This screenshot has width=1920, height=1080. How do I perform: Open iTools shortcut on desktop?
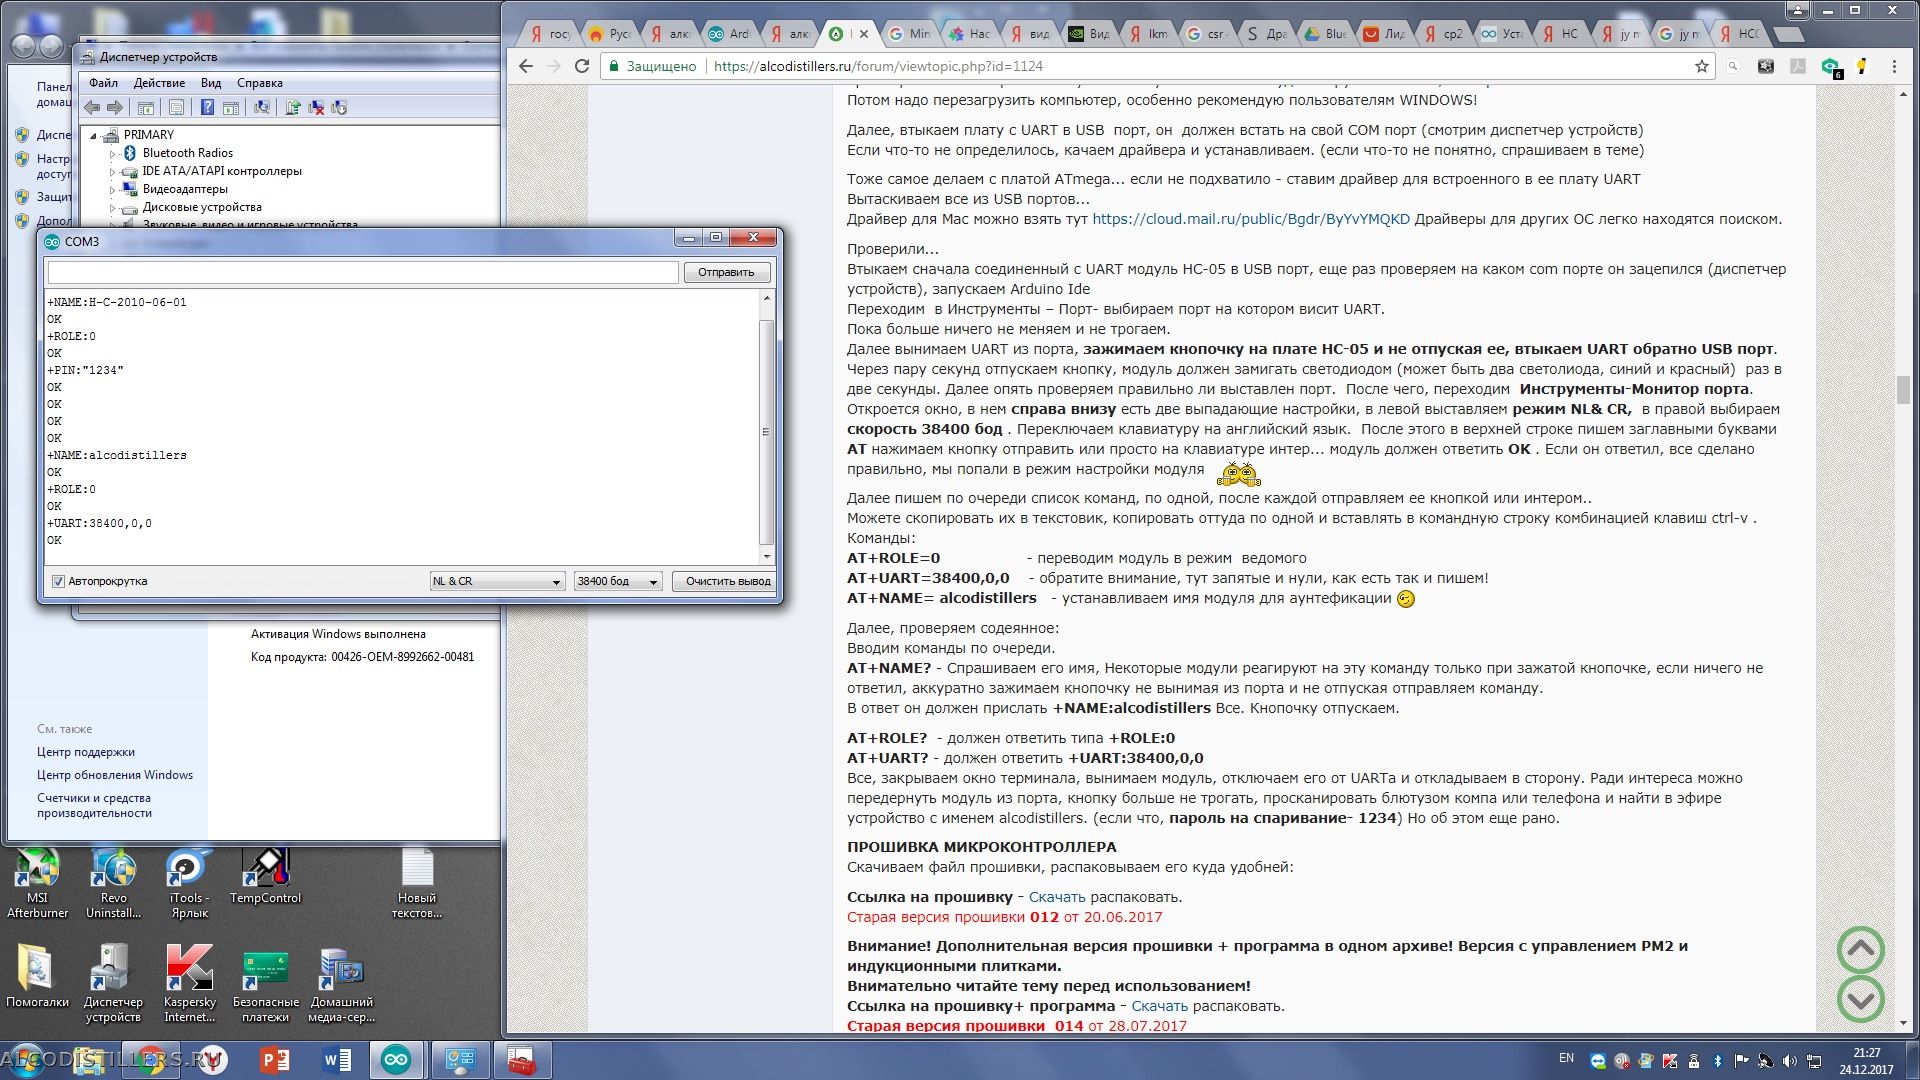[189, 884]
